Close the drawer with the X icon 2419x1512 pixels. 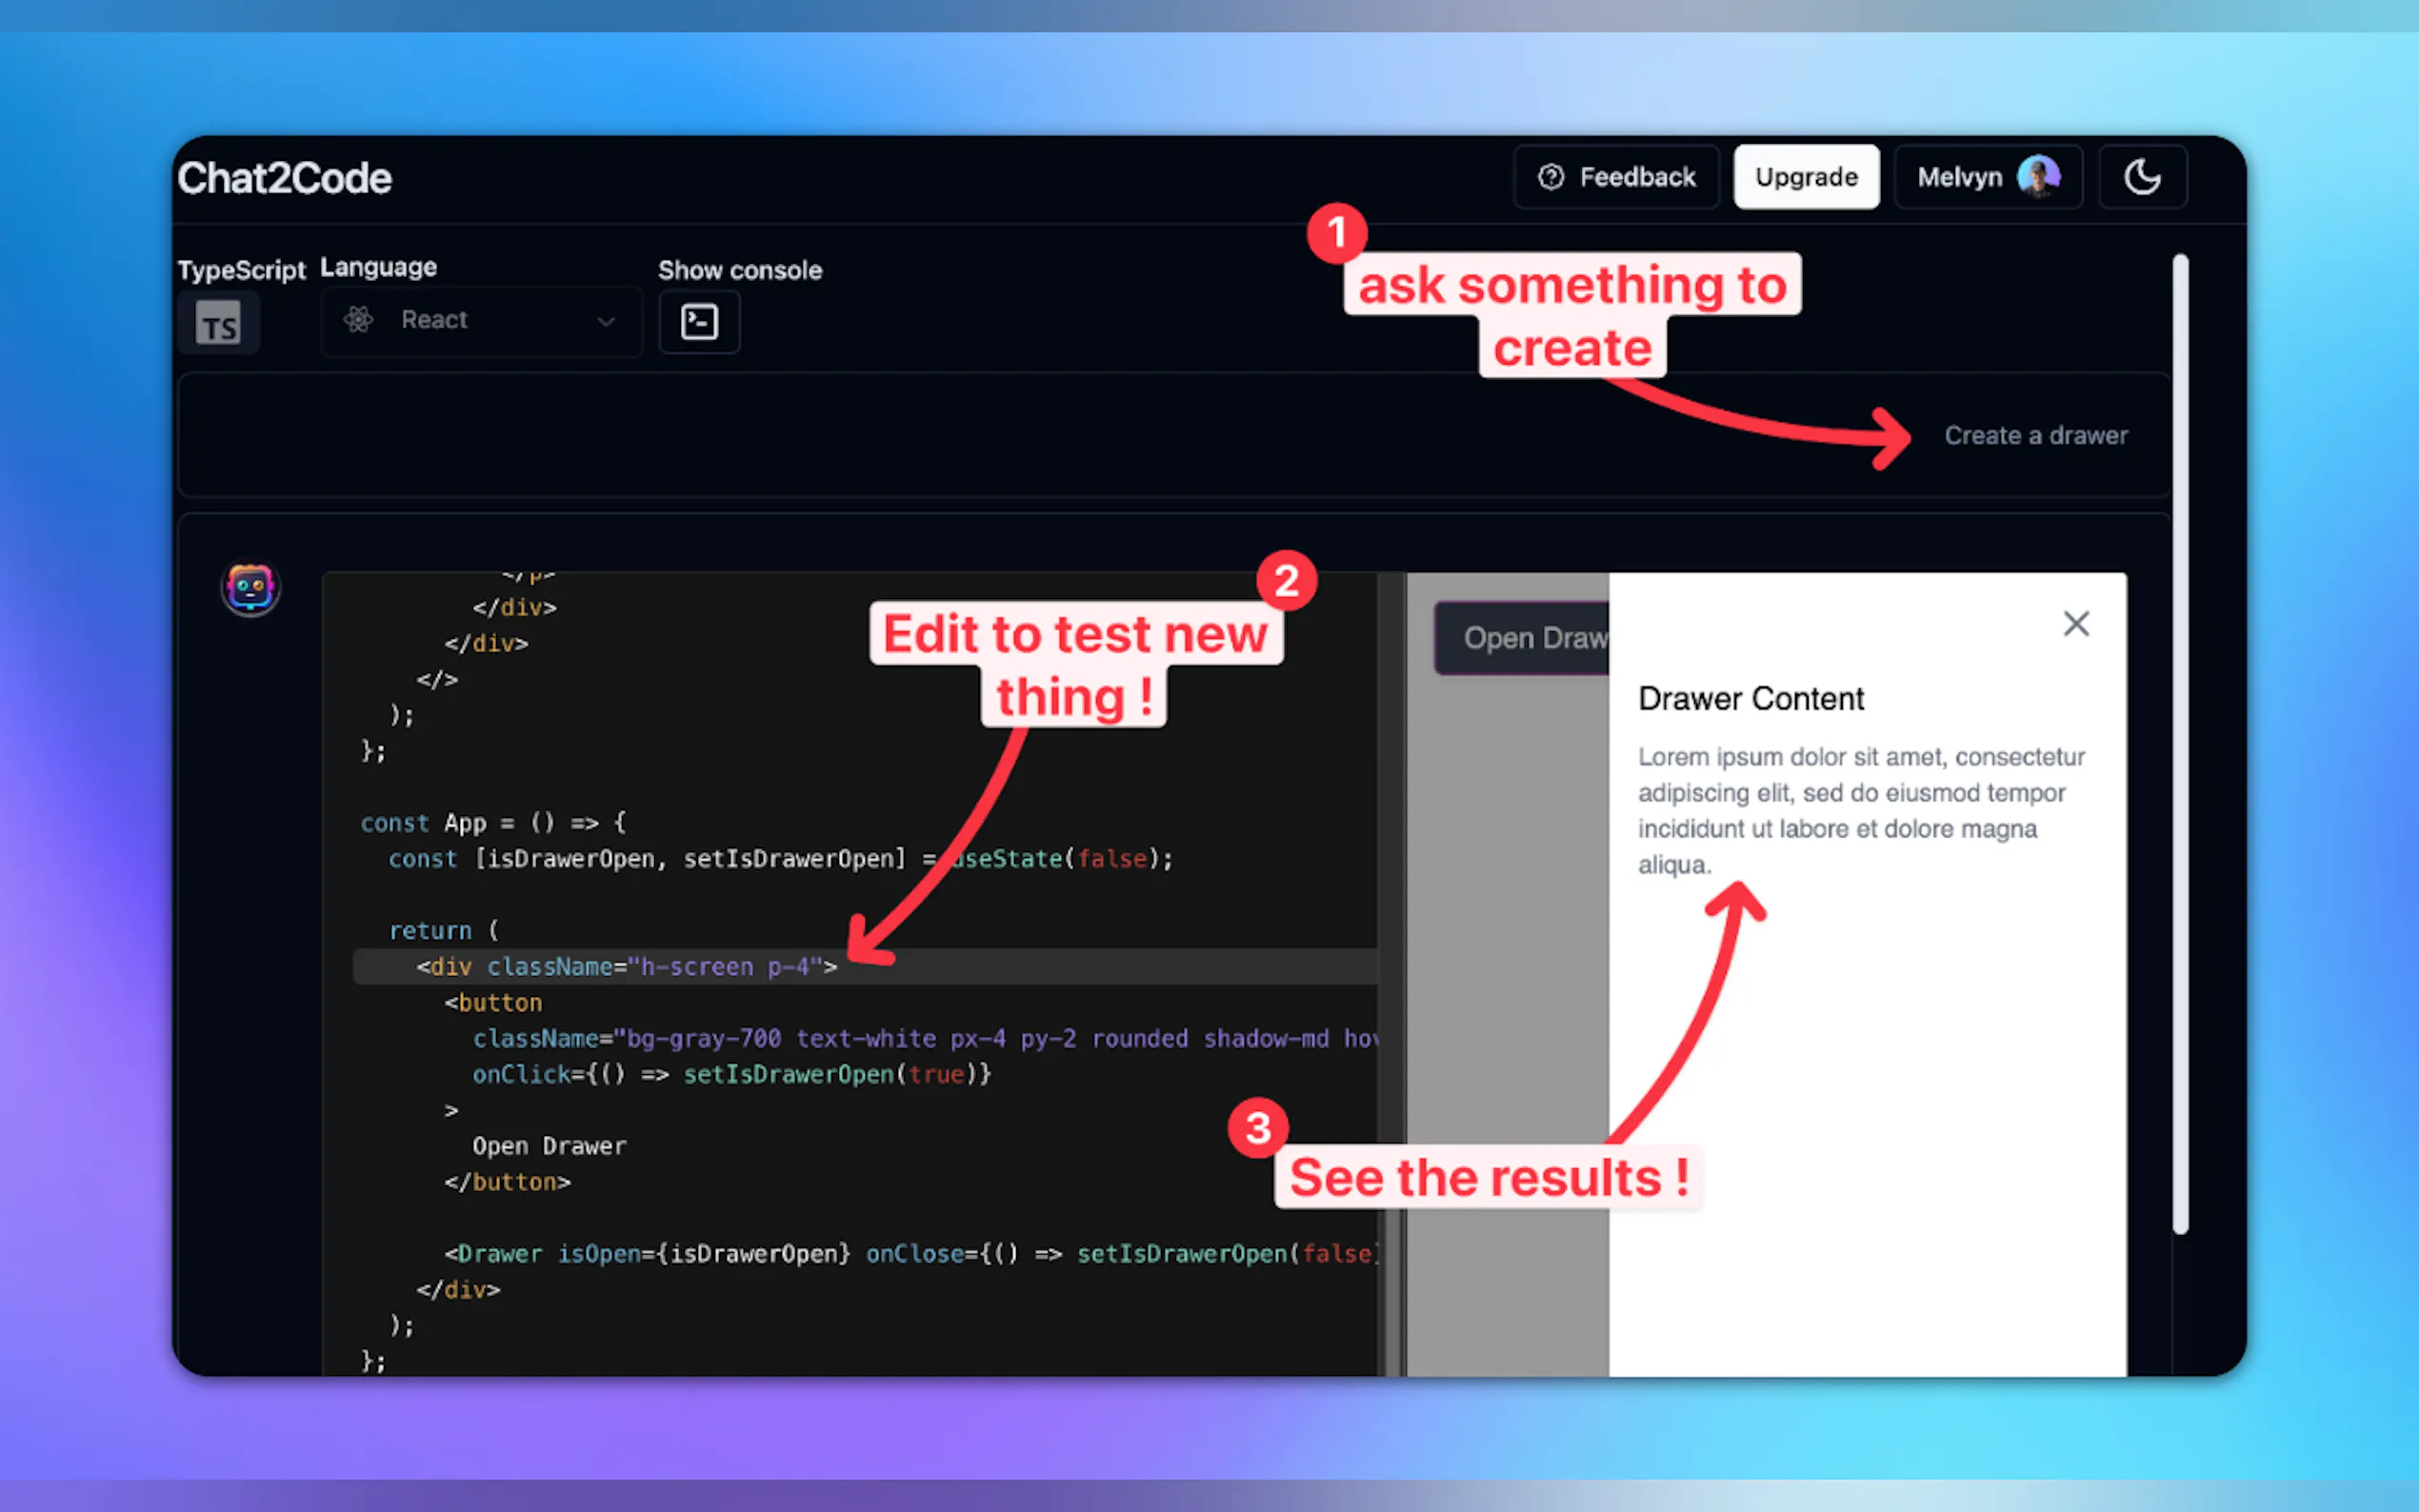tap(2076, 624)
